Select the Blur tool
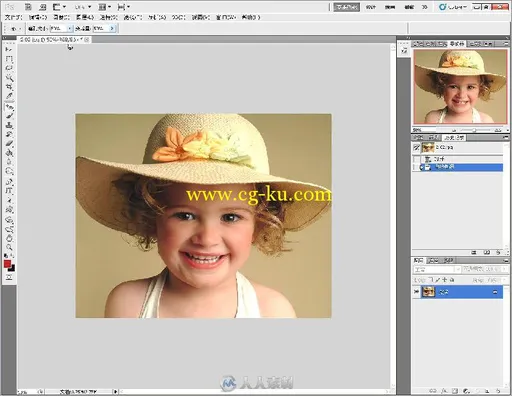This screenshot has height=396, width=512. tap(9, 162)
